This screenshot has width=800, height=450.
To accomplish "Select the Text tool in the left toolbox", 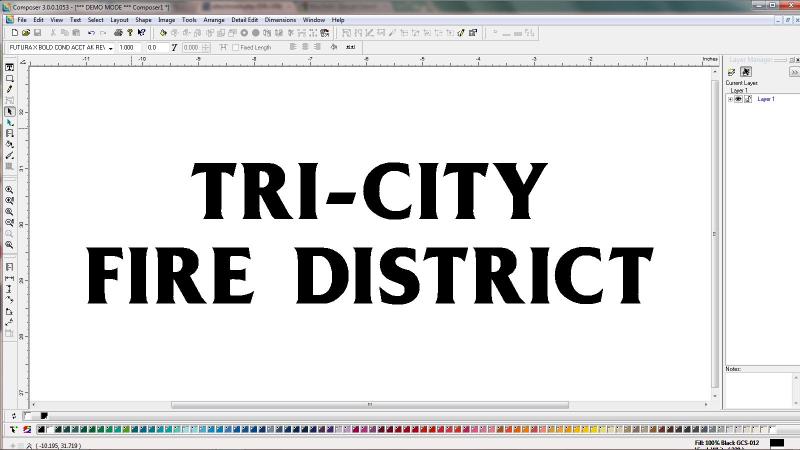I will pyautogui.click(x=9, y=67).
